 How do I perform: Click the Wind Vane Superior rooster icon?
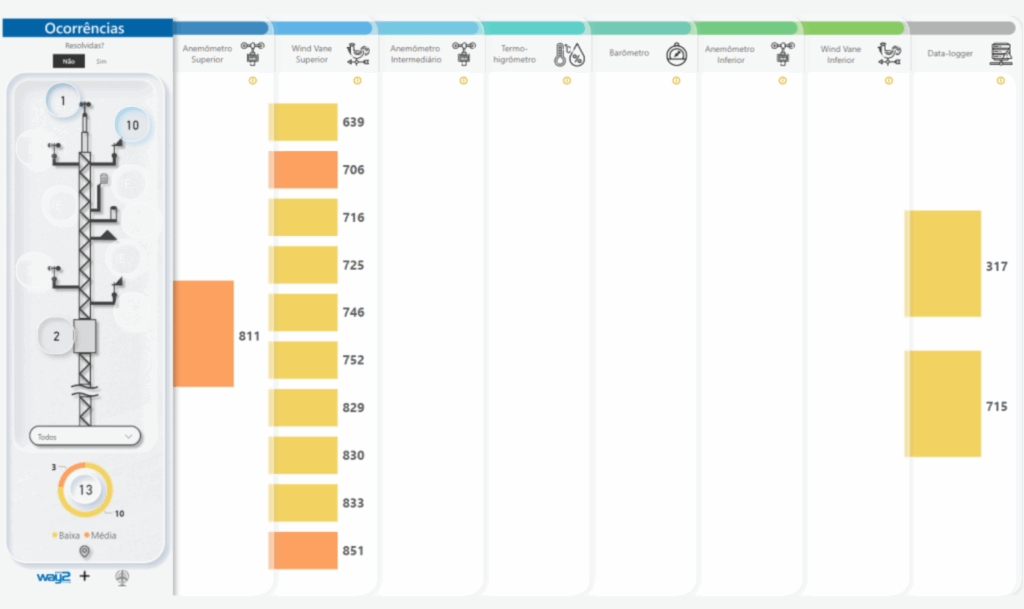[357, 53]
